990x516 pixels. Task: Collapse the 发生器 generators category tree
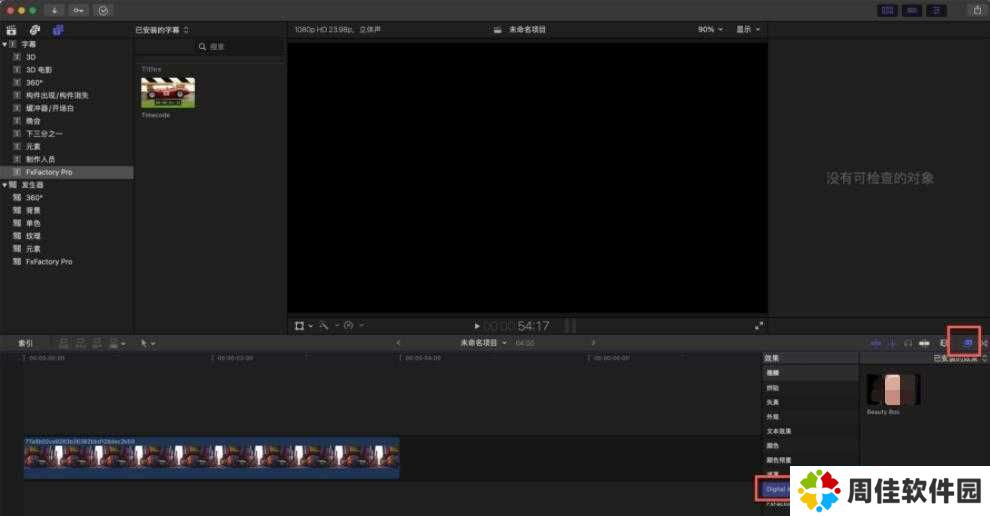4,185
